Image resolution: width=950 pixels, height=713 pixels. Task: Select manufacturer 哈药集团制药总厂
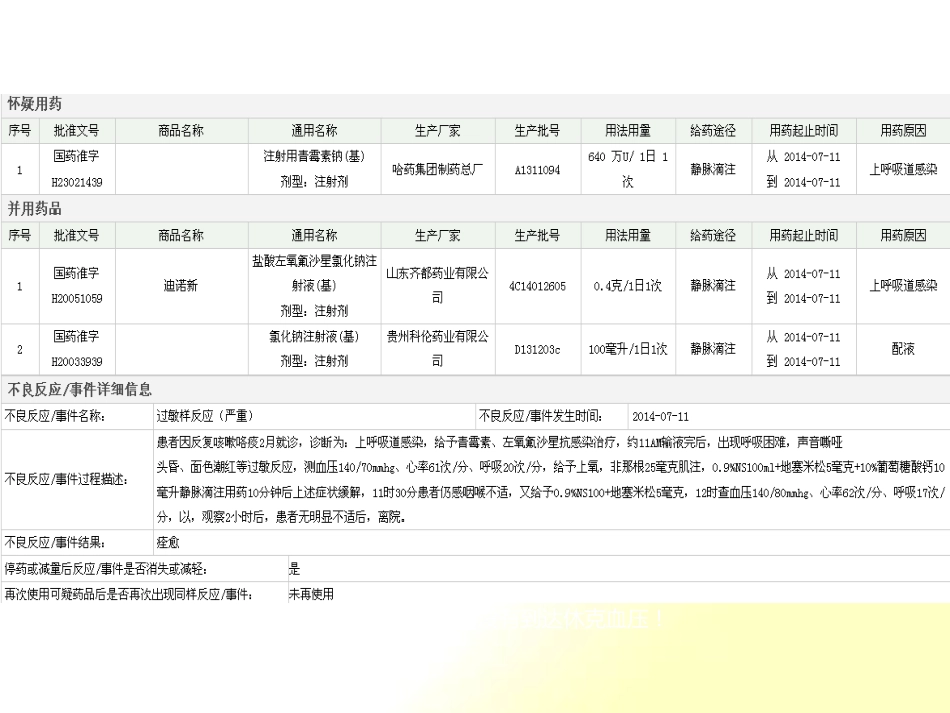(437, 169)
